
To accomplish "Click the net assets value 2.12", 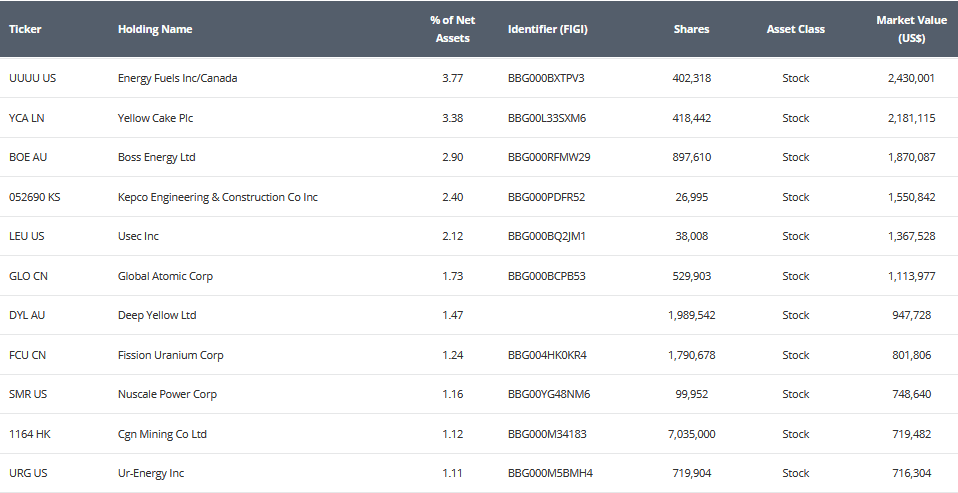I will pyautogui.click(x=453, y=236).
